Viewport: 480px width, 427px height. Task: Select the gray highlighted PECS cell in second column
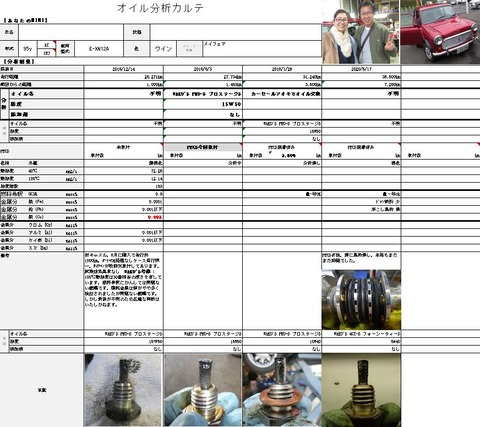(x=203, y=147)
